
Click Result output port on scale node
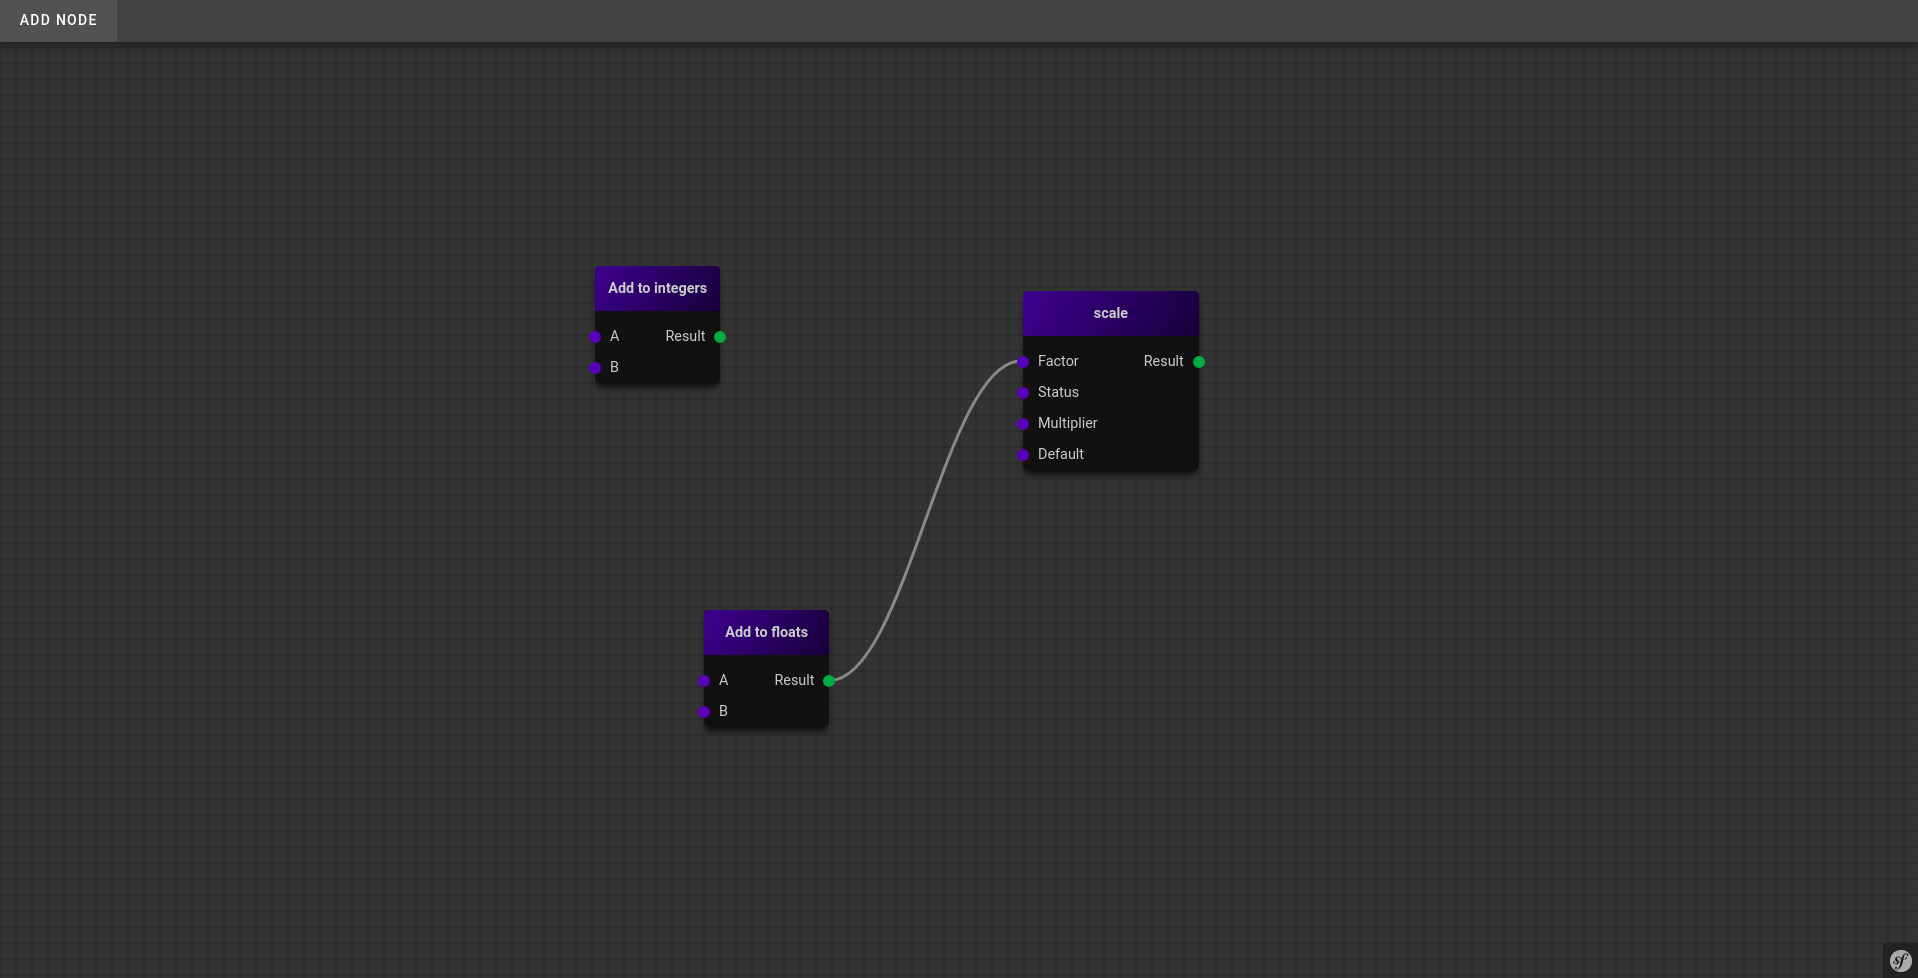point(1199,362)
